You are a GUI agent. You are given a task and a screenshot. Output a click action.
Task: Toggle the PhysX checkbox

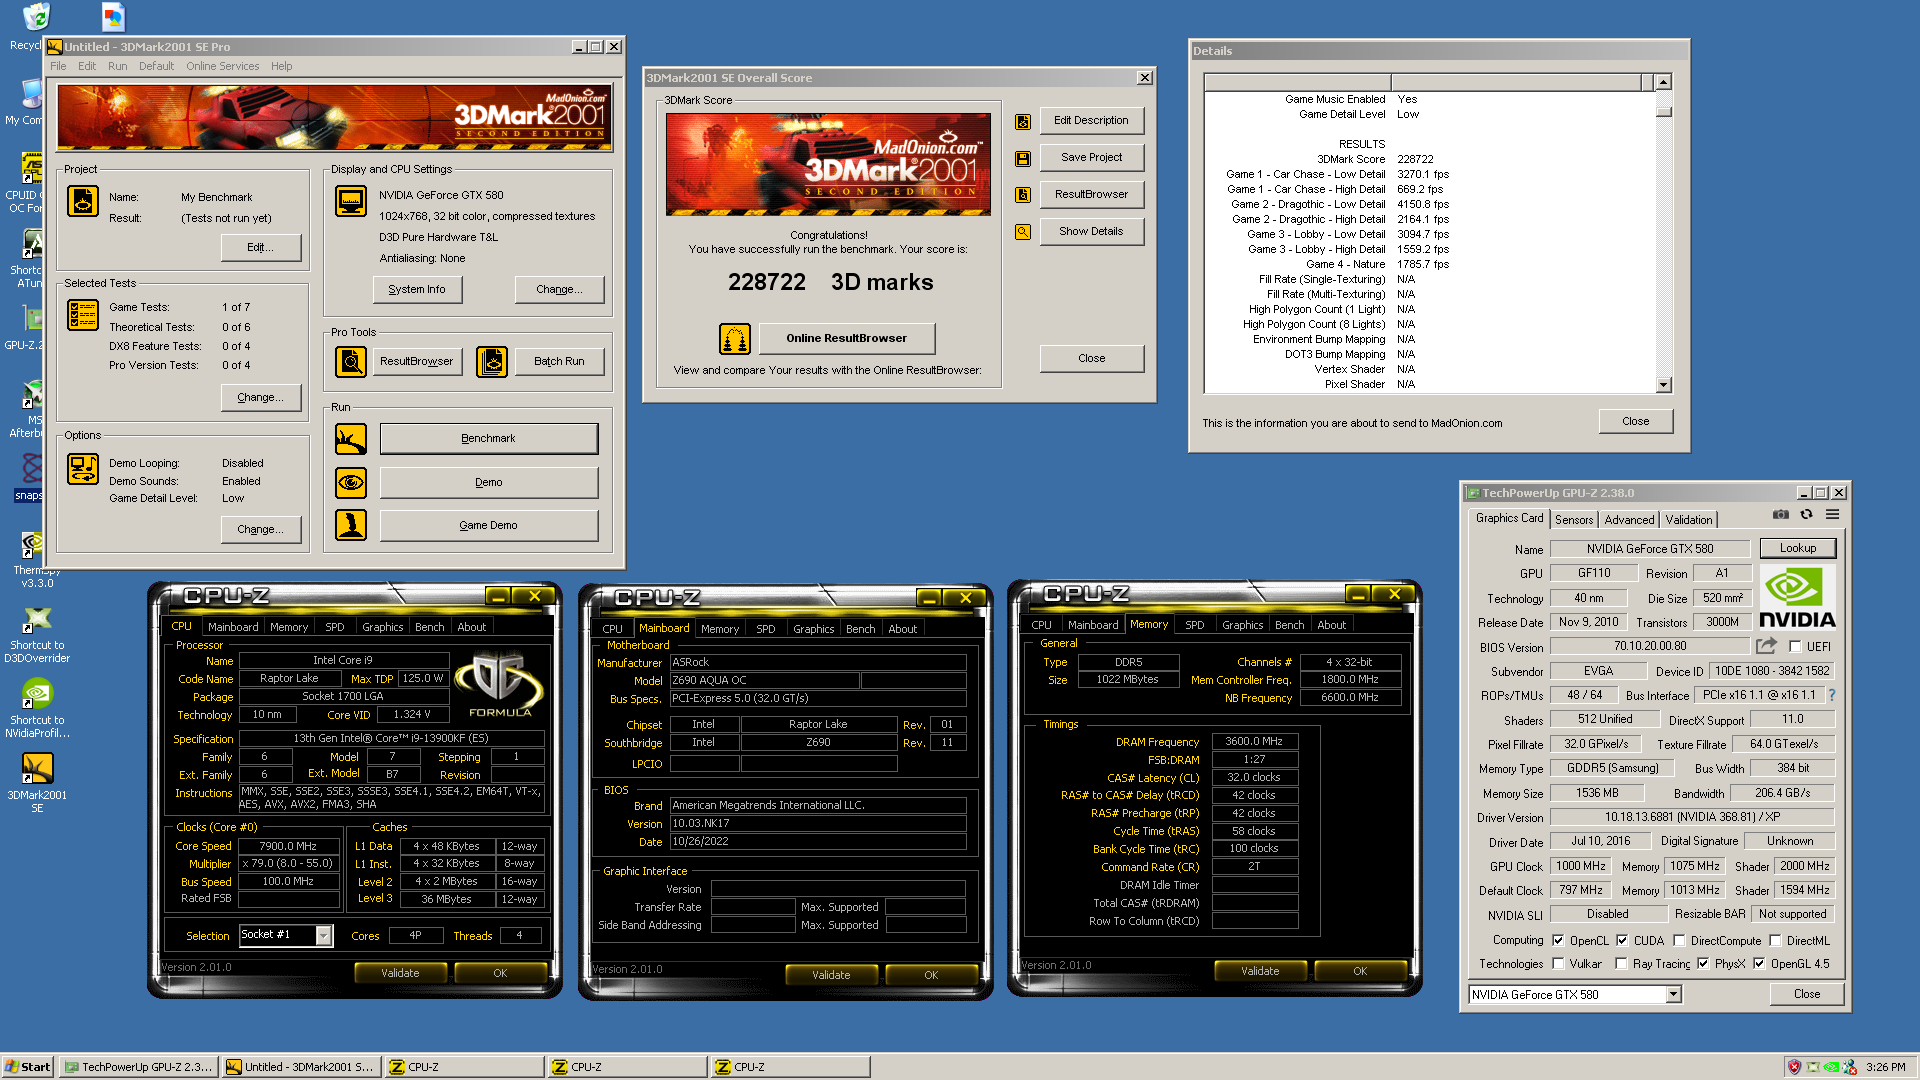(1703, 964)
